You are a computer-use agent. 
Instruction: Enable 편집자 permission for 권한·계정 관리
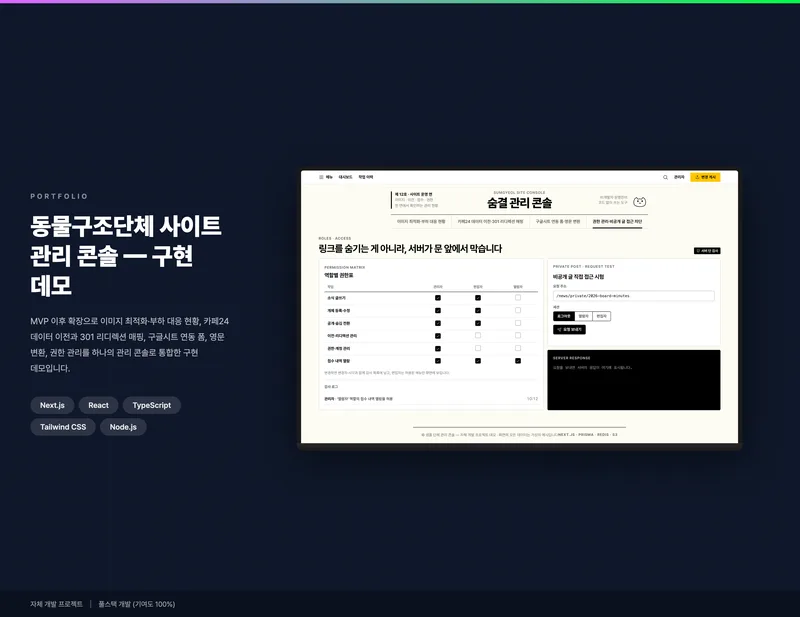pos(478,349)
